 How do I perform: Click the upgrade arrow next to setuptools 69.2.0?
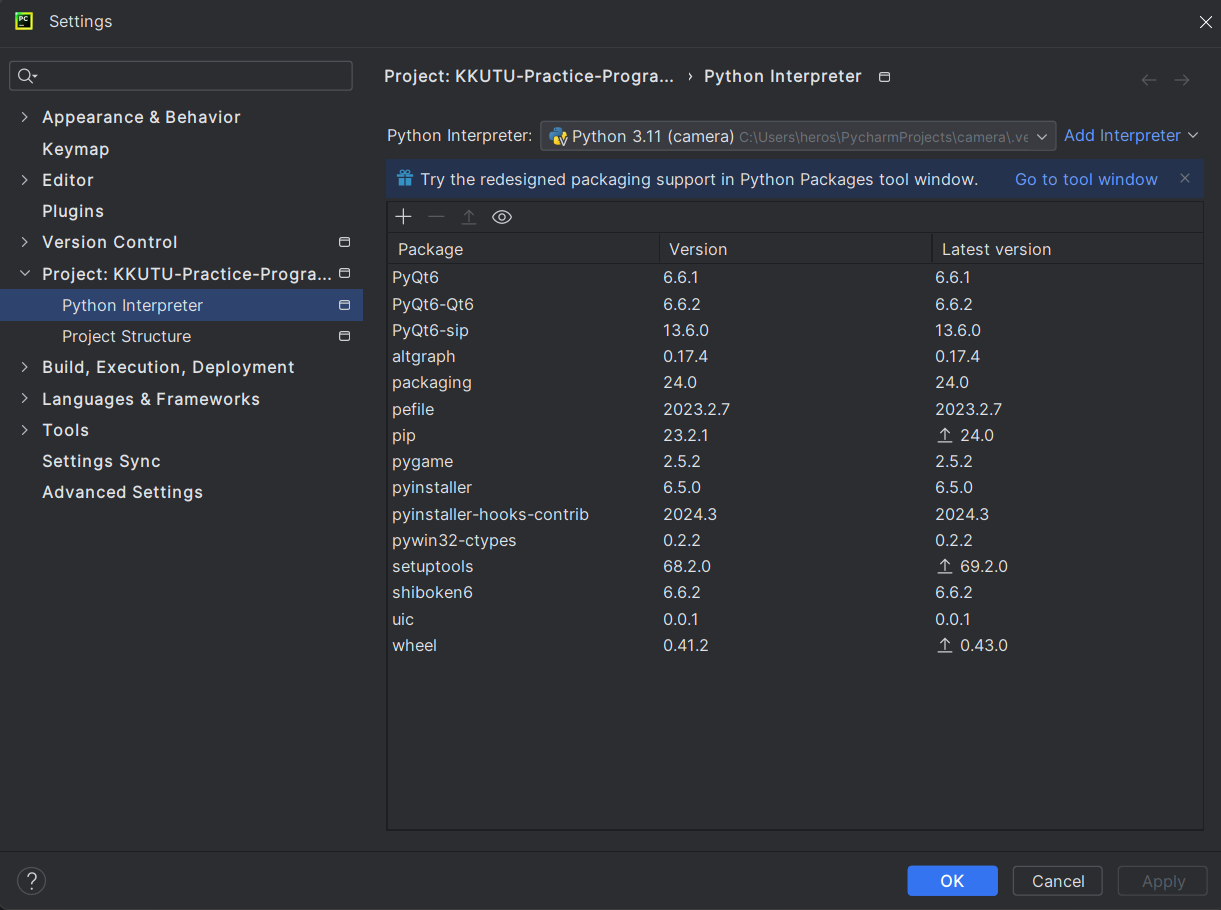click(x=944, y=567)
